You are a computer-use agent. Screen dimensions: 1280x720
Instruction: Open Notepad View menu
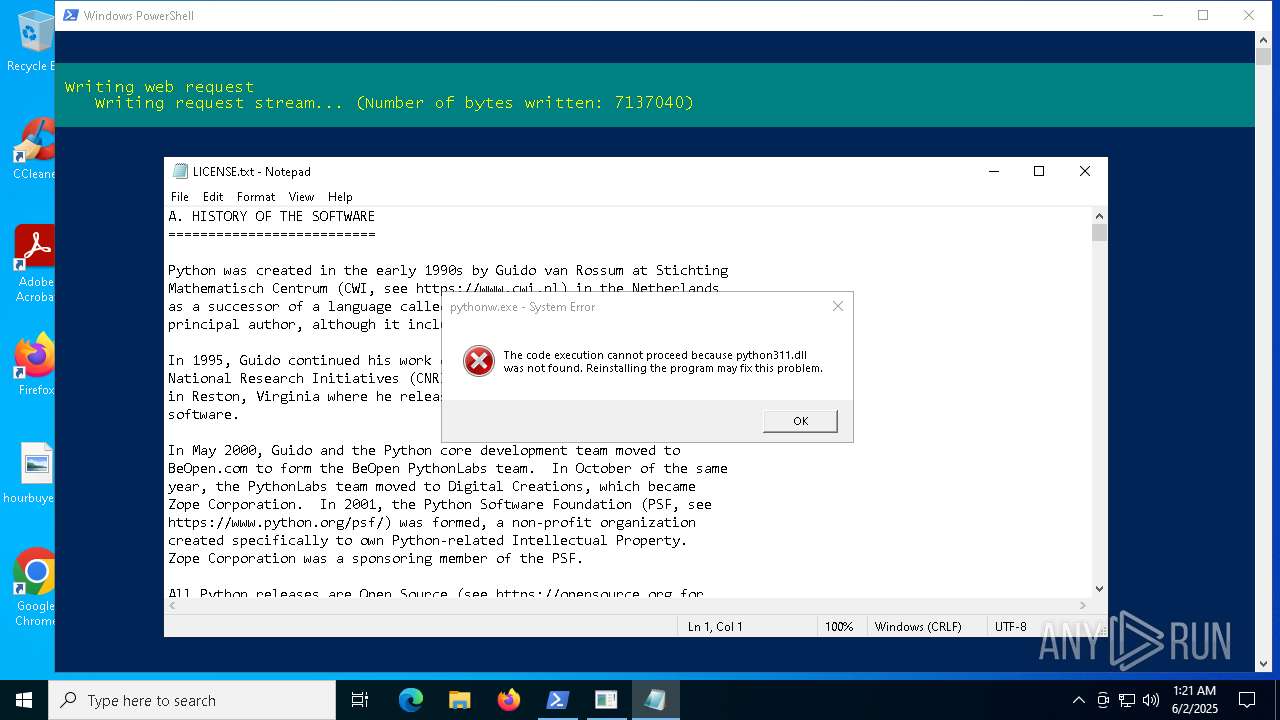(x=301, y=197)
